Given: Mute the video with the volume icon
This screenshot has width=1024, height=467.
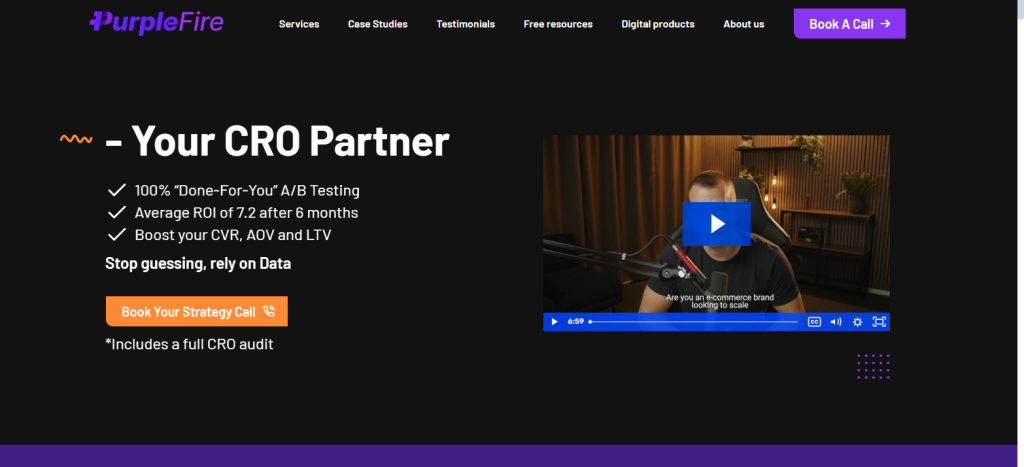Looking at the screenshot, I should pyautogui.click(x=835, y=322).
